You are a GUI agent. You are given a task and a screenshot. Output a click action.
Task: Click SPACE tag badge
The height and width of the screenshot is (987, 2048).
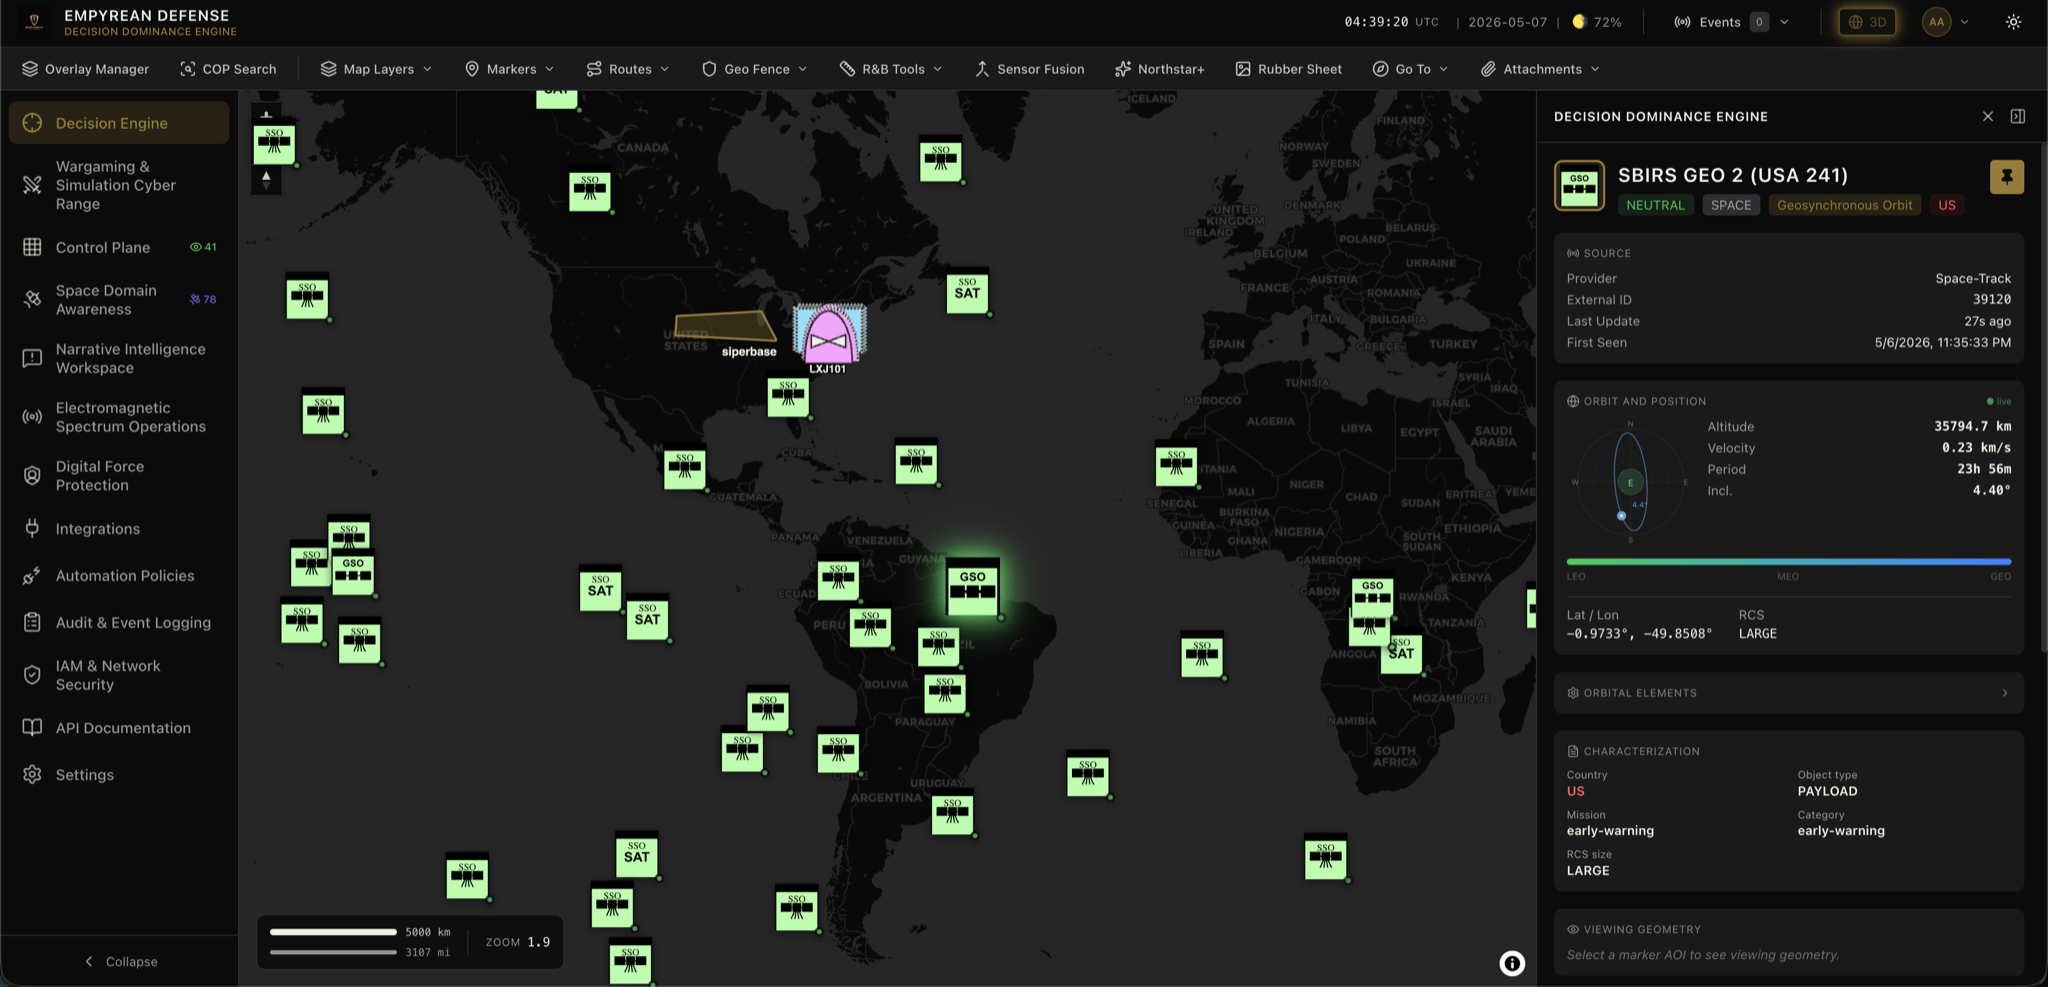click(x=1731, y=205)
